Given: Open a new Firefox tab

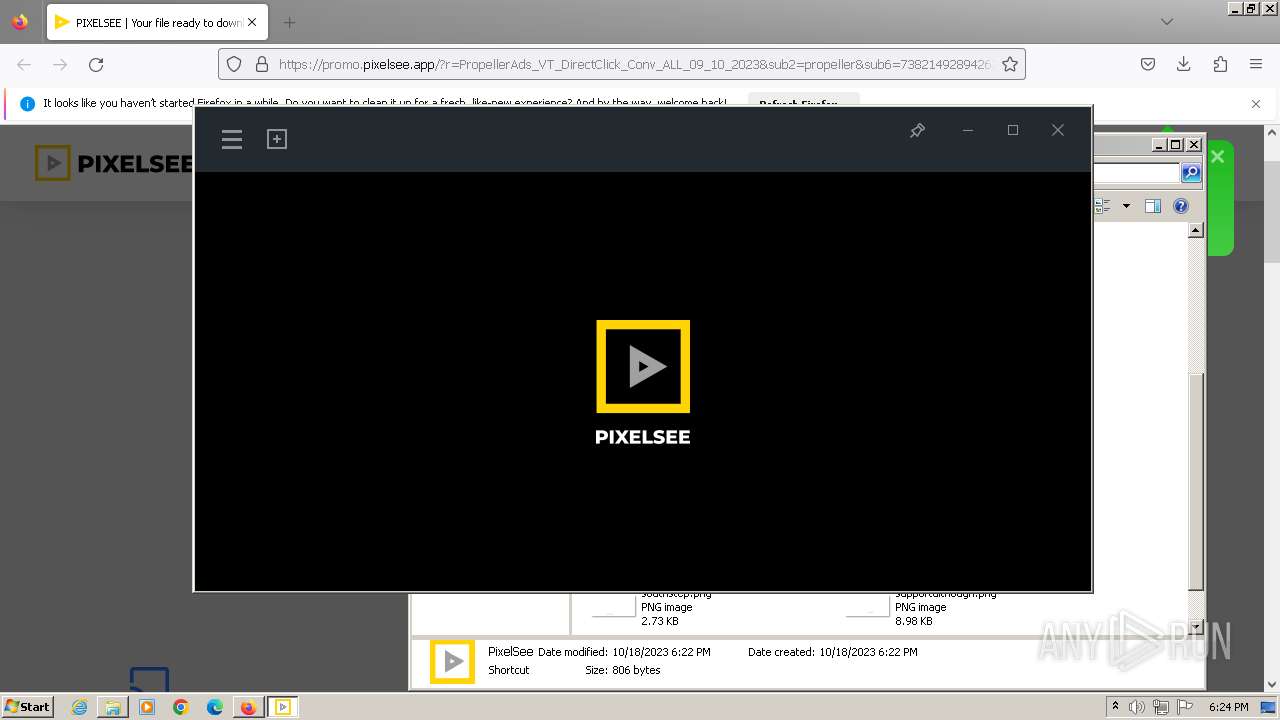Looking at the screenshot, I should 289,22.
